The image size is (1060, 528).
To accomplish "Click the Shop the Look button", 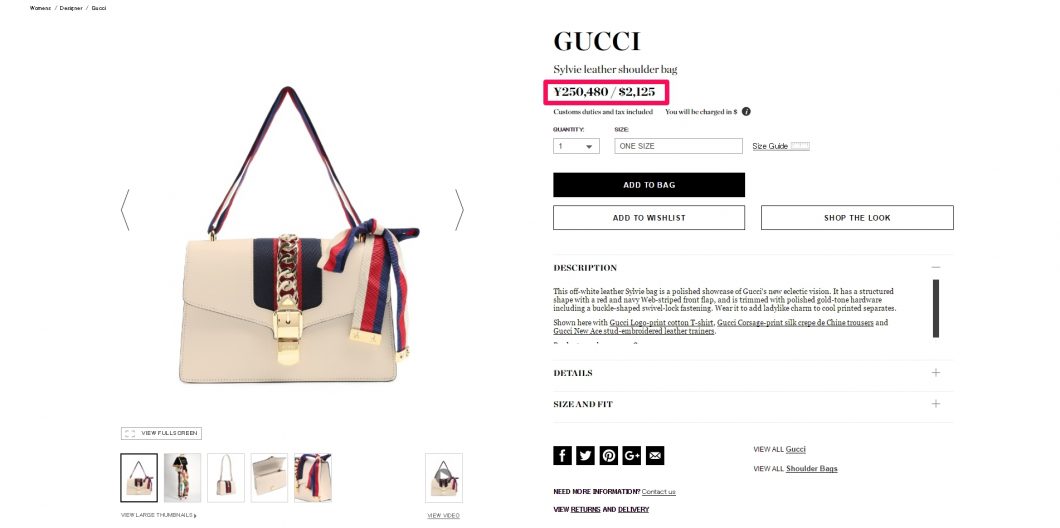I will 857,218.
